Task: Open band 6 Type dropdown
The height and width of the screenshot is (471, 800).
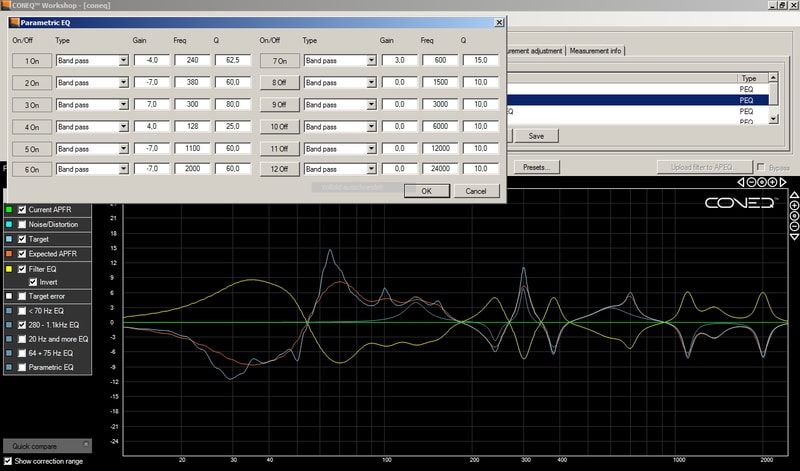Action: point(123,169)
